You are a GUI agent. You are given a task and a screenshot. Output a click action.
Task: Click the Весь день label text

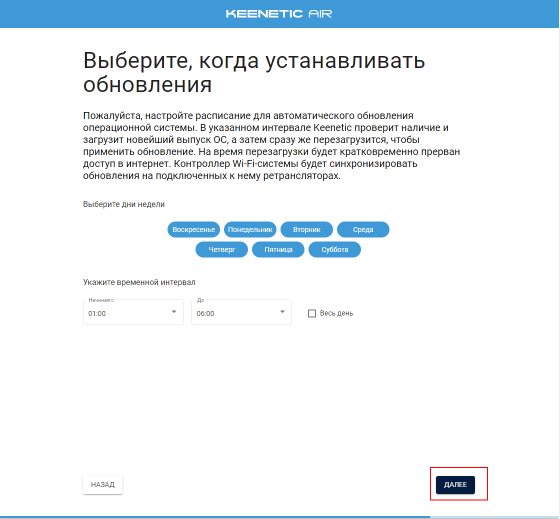(x=336, y=313)
